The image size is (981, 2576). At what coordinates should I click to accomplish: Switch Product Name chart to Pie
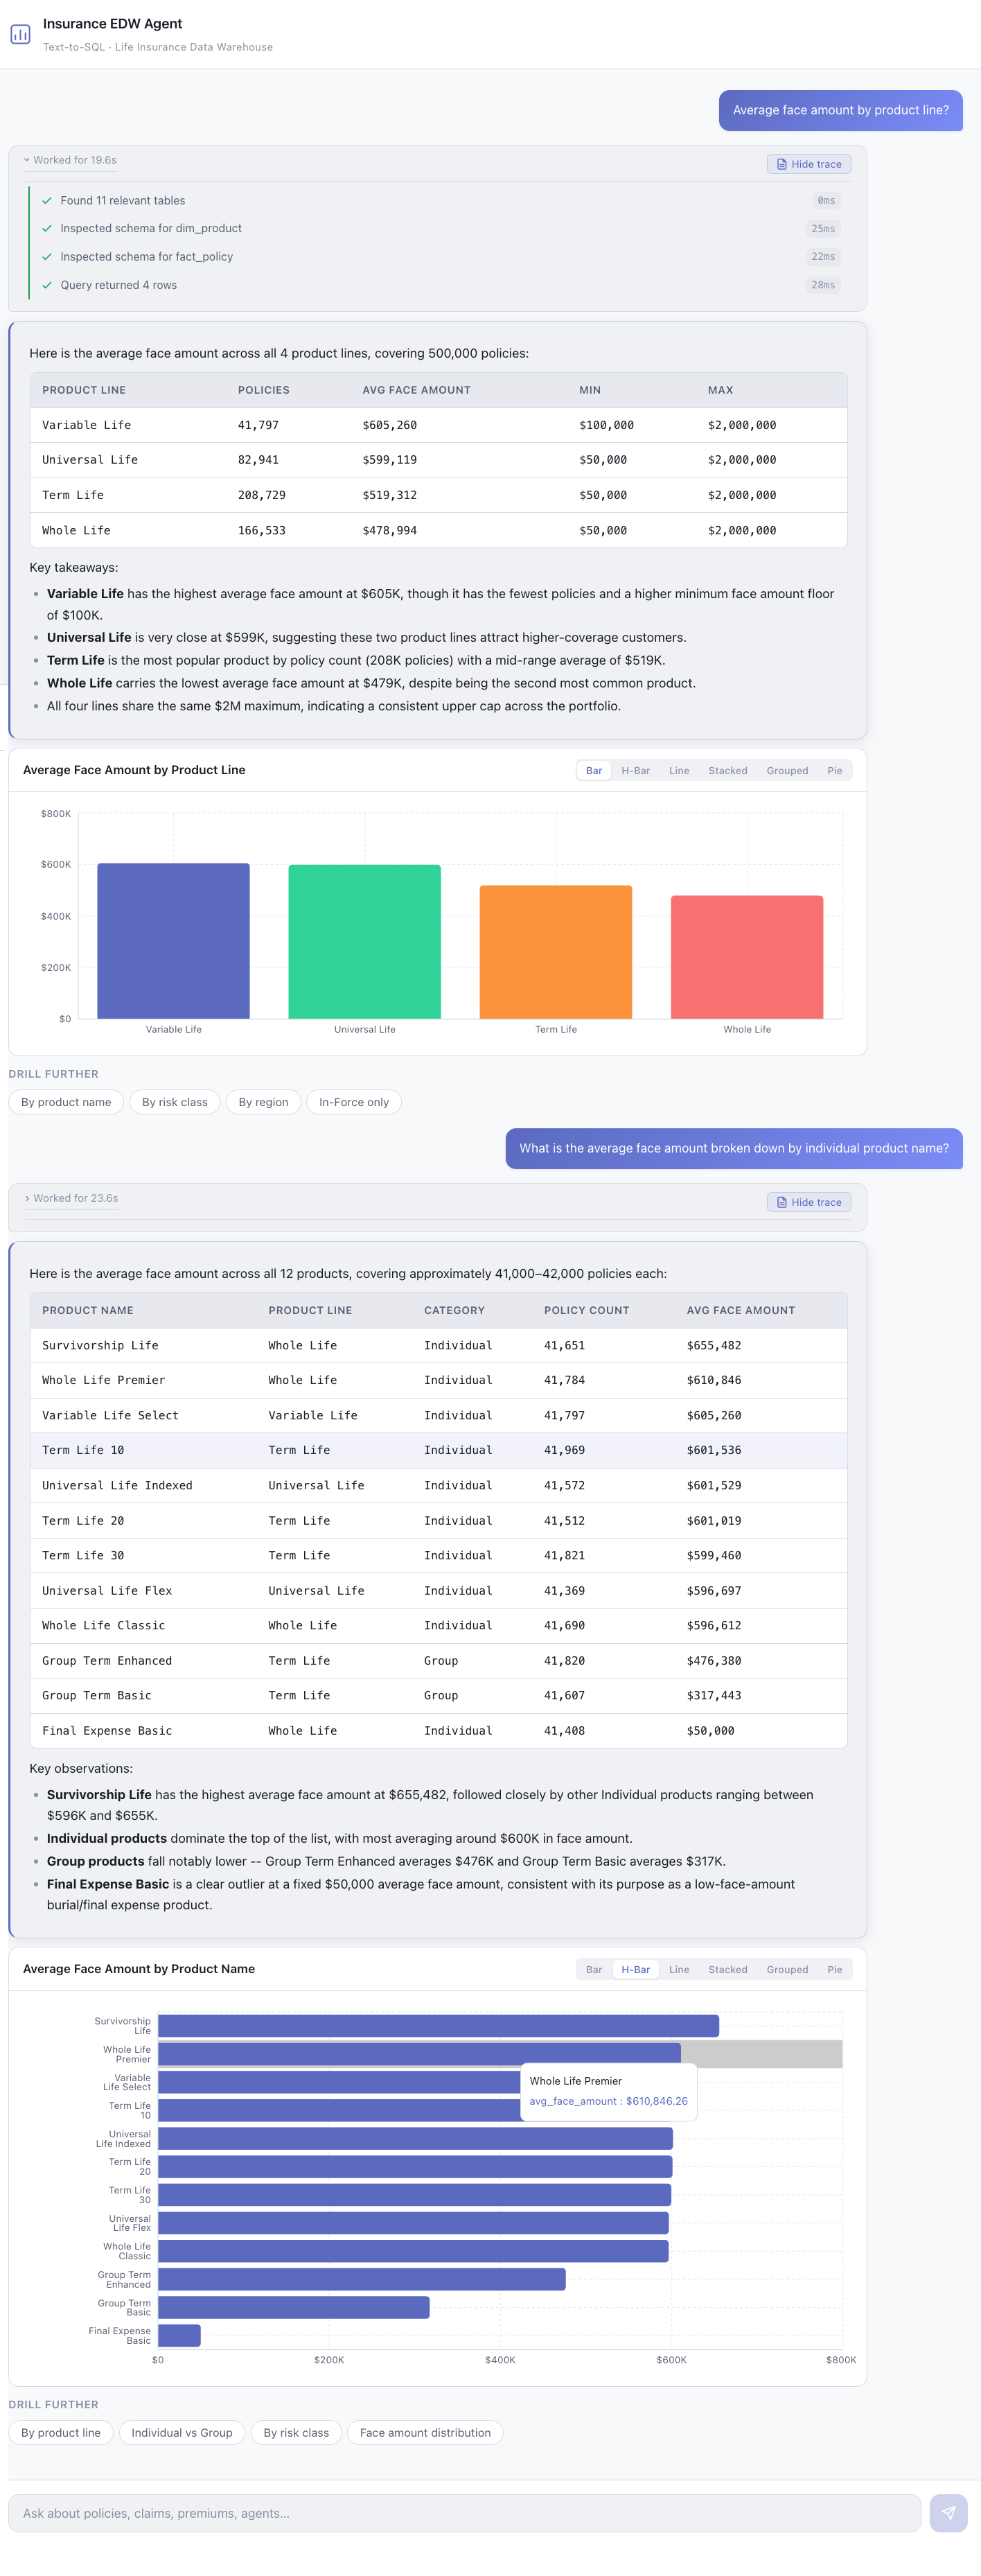coord(835,1970)
